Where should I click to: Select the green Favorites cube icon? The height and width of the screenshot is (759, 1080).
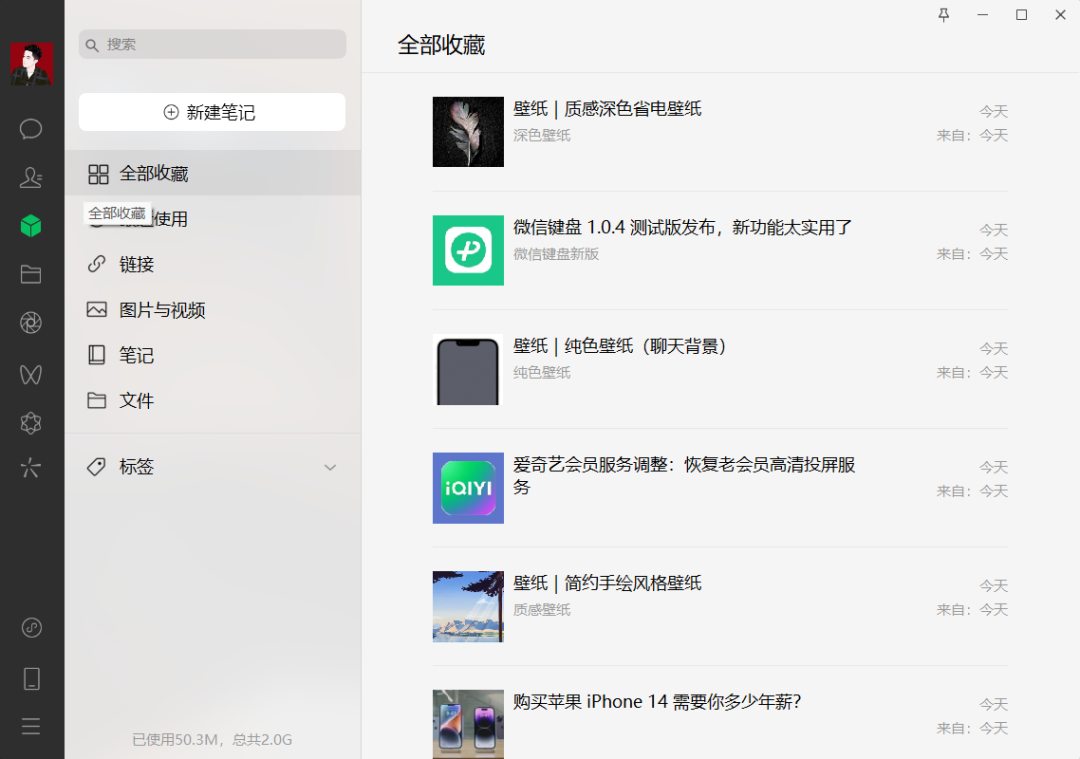coord(31,225)
